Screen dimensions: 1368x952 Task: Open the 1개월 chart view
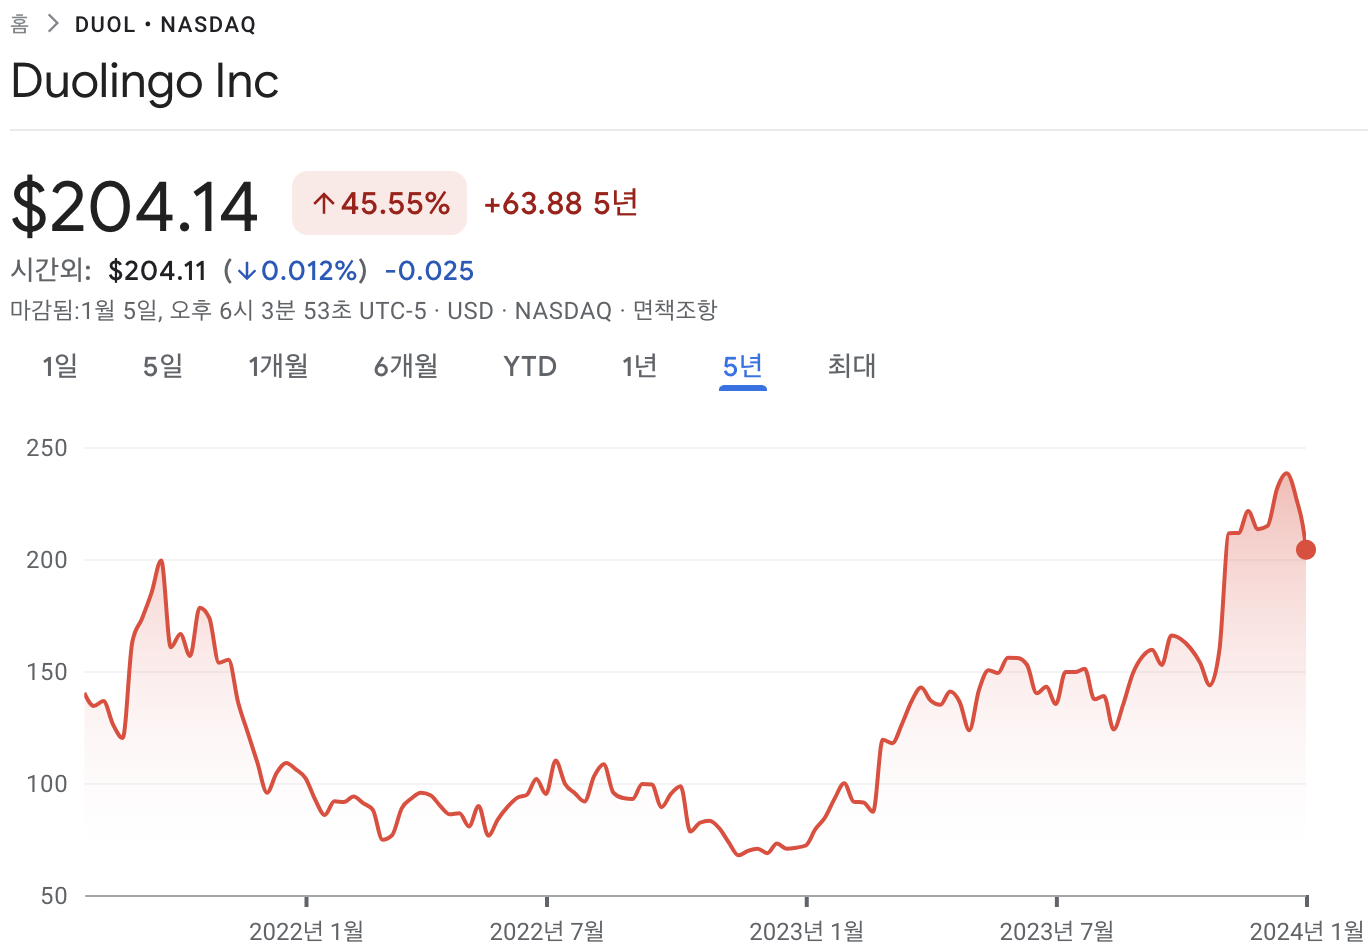278,366
